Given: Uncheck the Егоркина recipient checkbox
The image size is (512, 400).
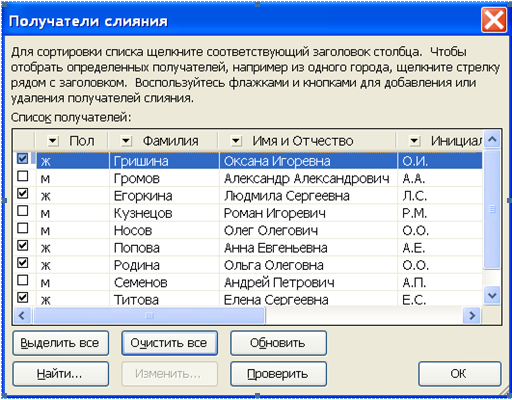Looking at the screenshot, I should click(22, 193).
